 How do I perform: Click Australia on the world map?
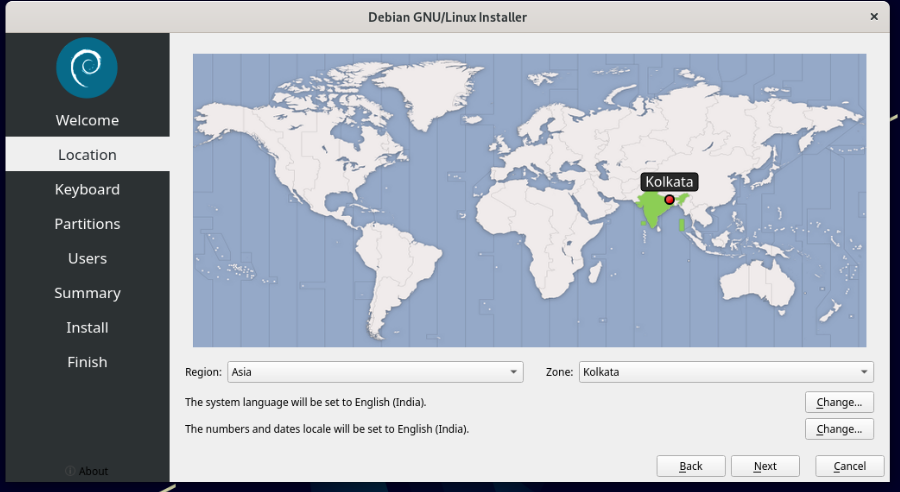(x=758, y=274)
